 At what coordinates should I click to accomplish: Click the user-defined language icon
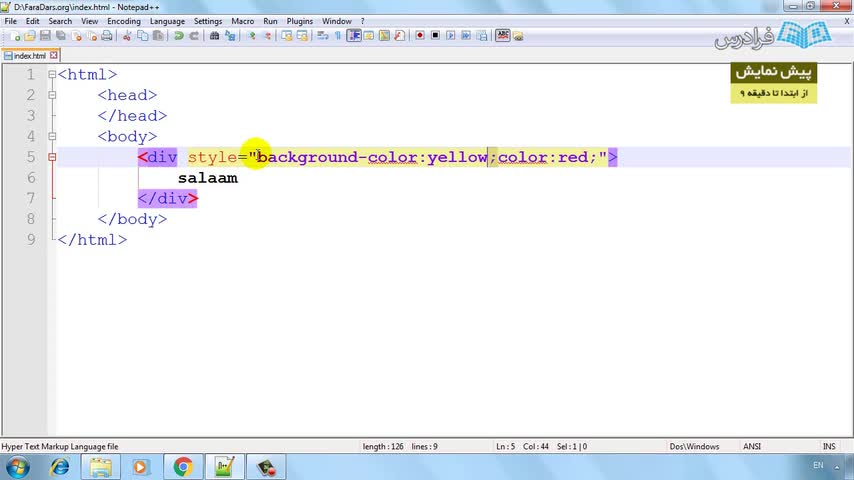pos(369,36)
